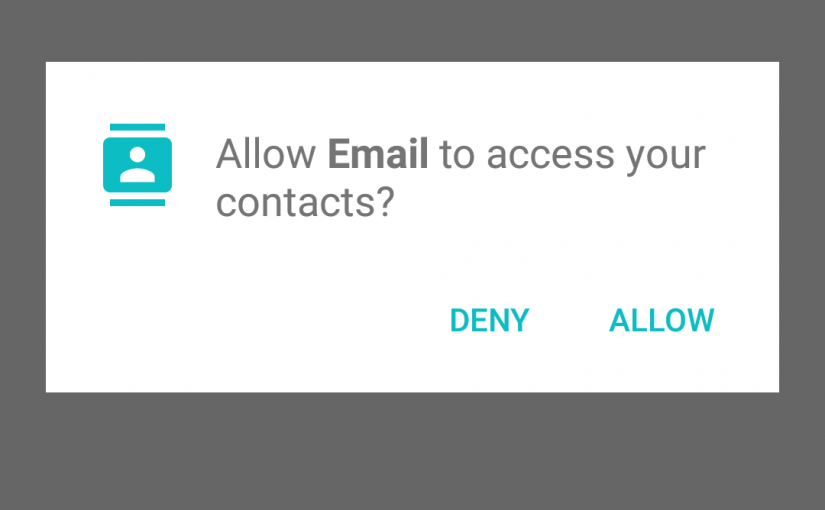Image resolution: width=825 pixels, height=510 pixels.
Task: Click the dimmed background below the dialog
Action: point(412,451)
